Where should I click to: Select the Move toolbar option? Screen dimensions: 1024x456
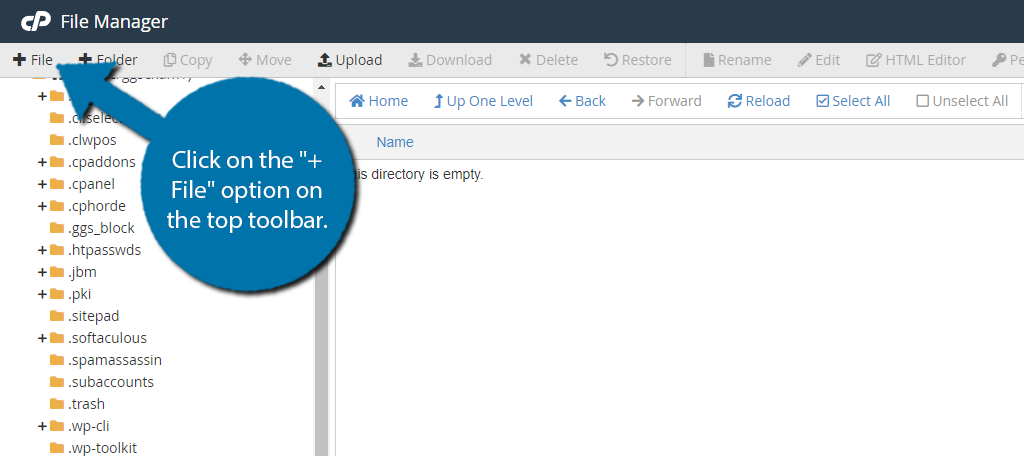point(265,60)
